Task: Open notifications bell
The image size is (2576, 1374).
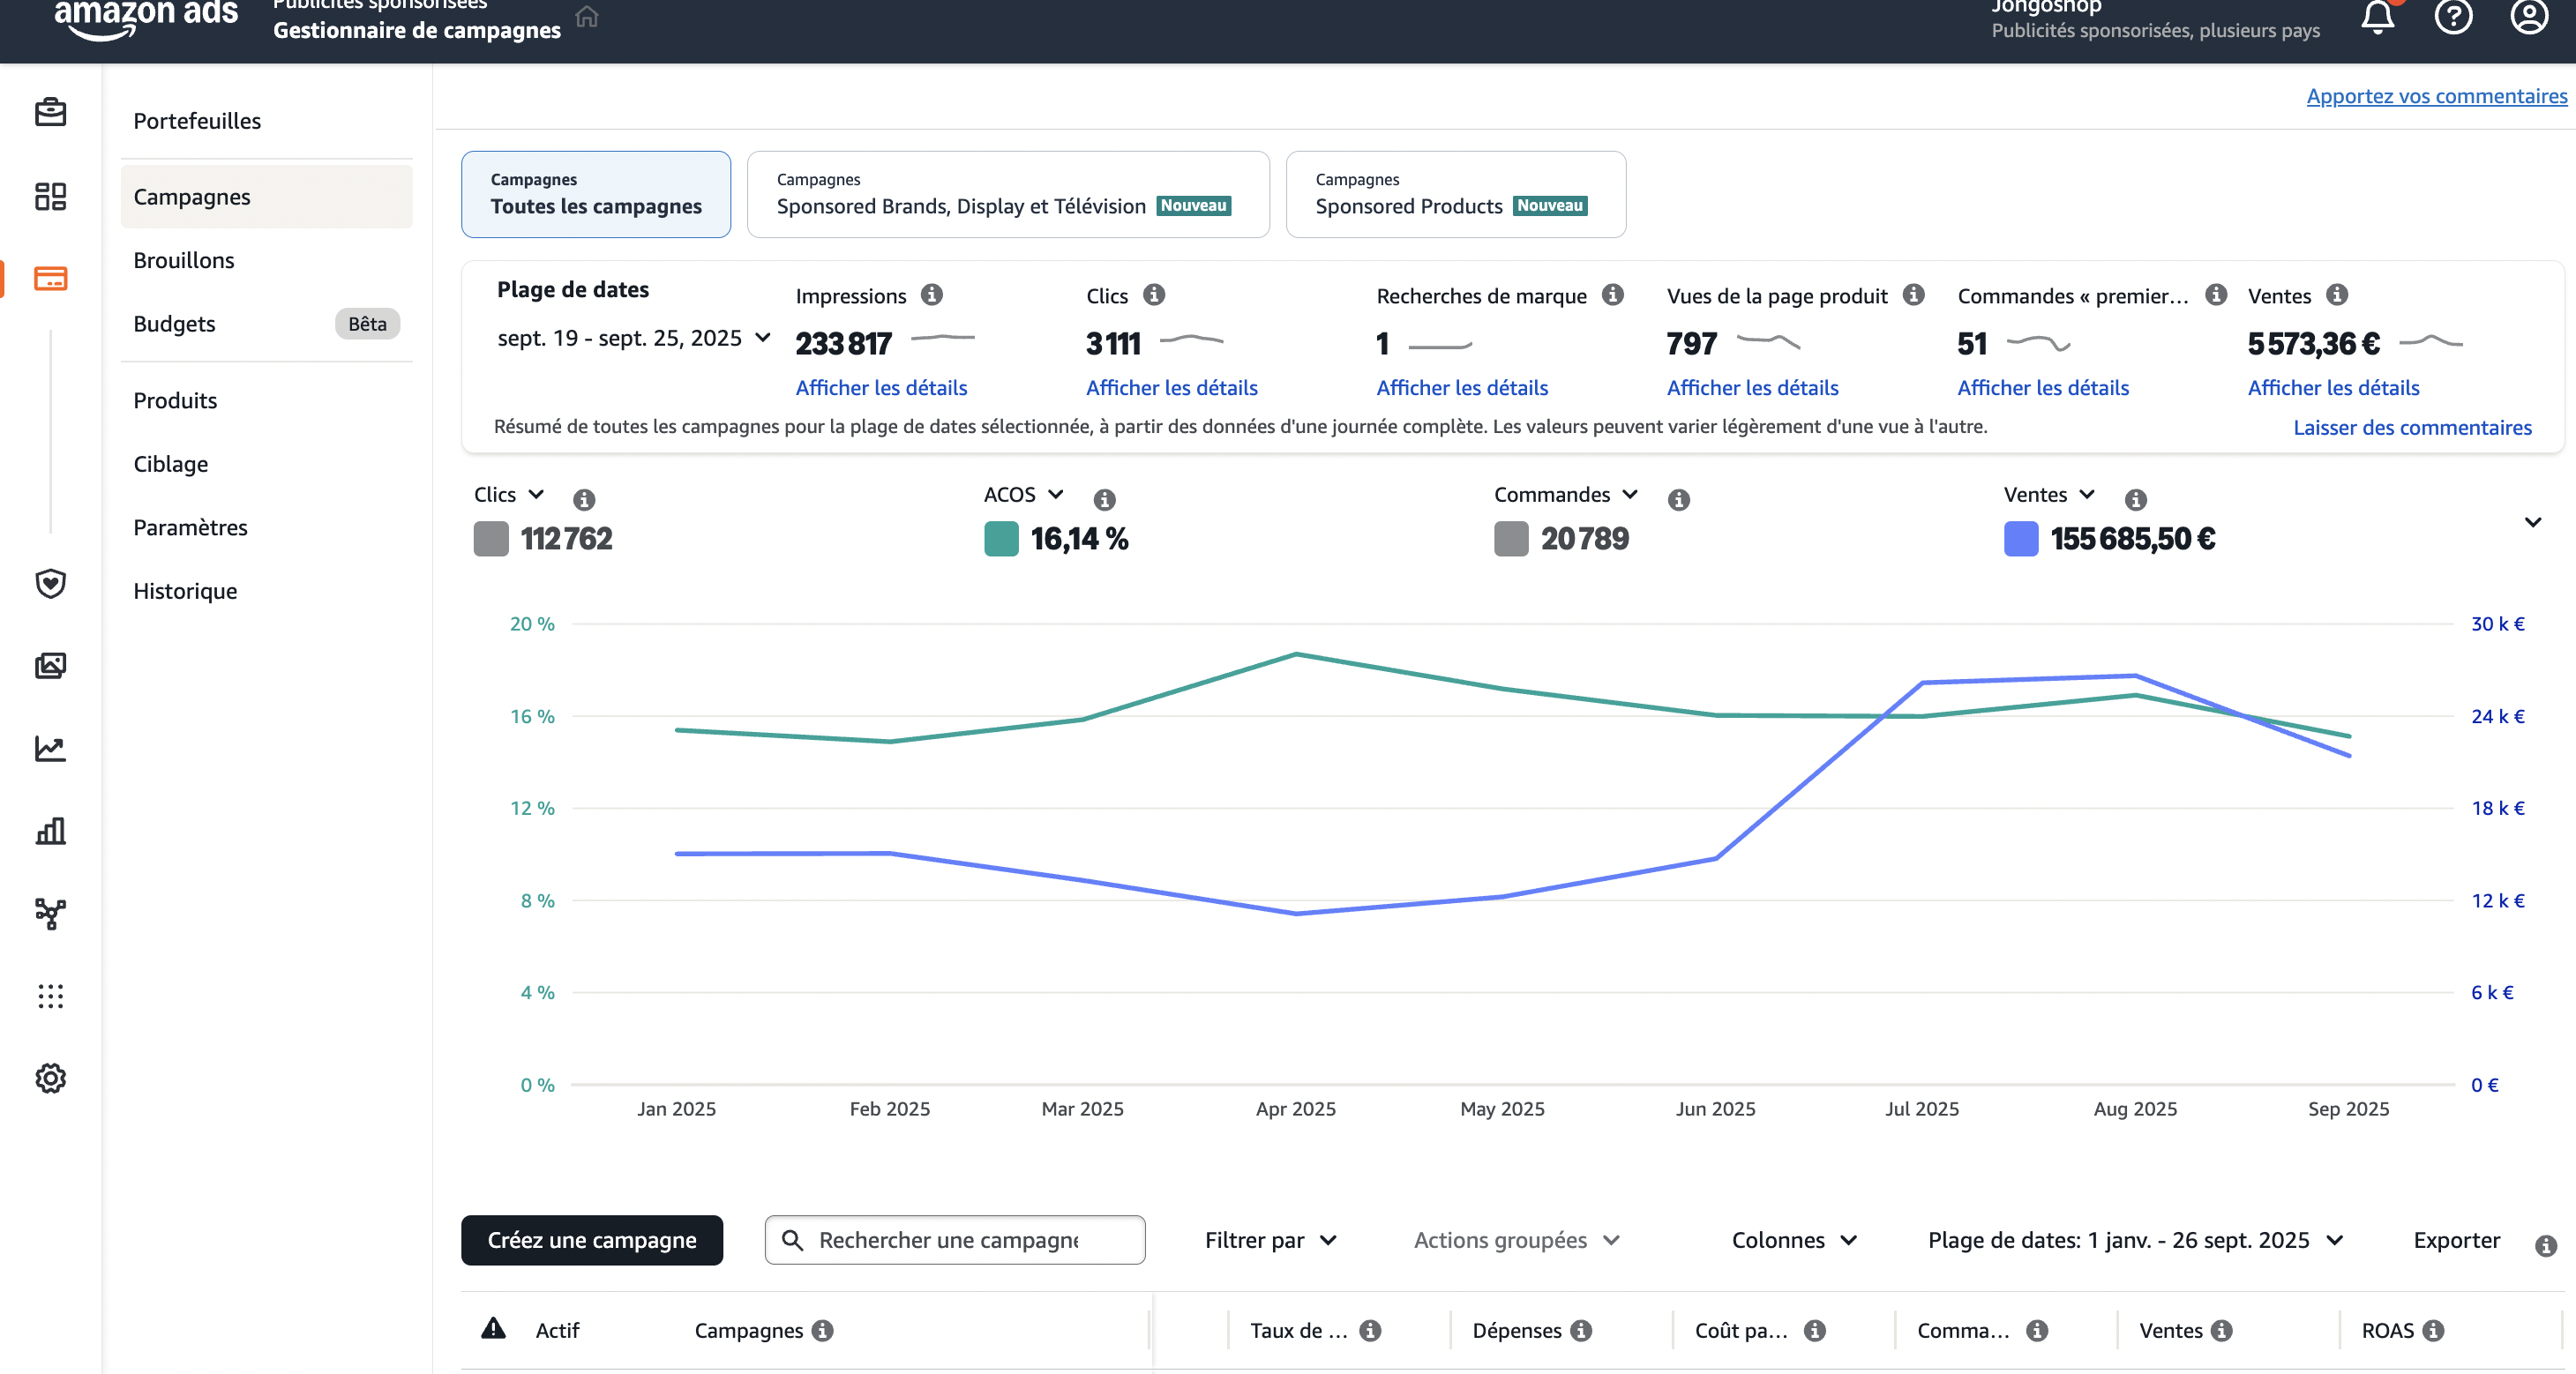Action: point(2378,17)
